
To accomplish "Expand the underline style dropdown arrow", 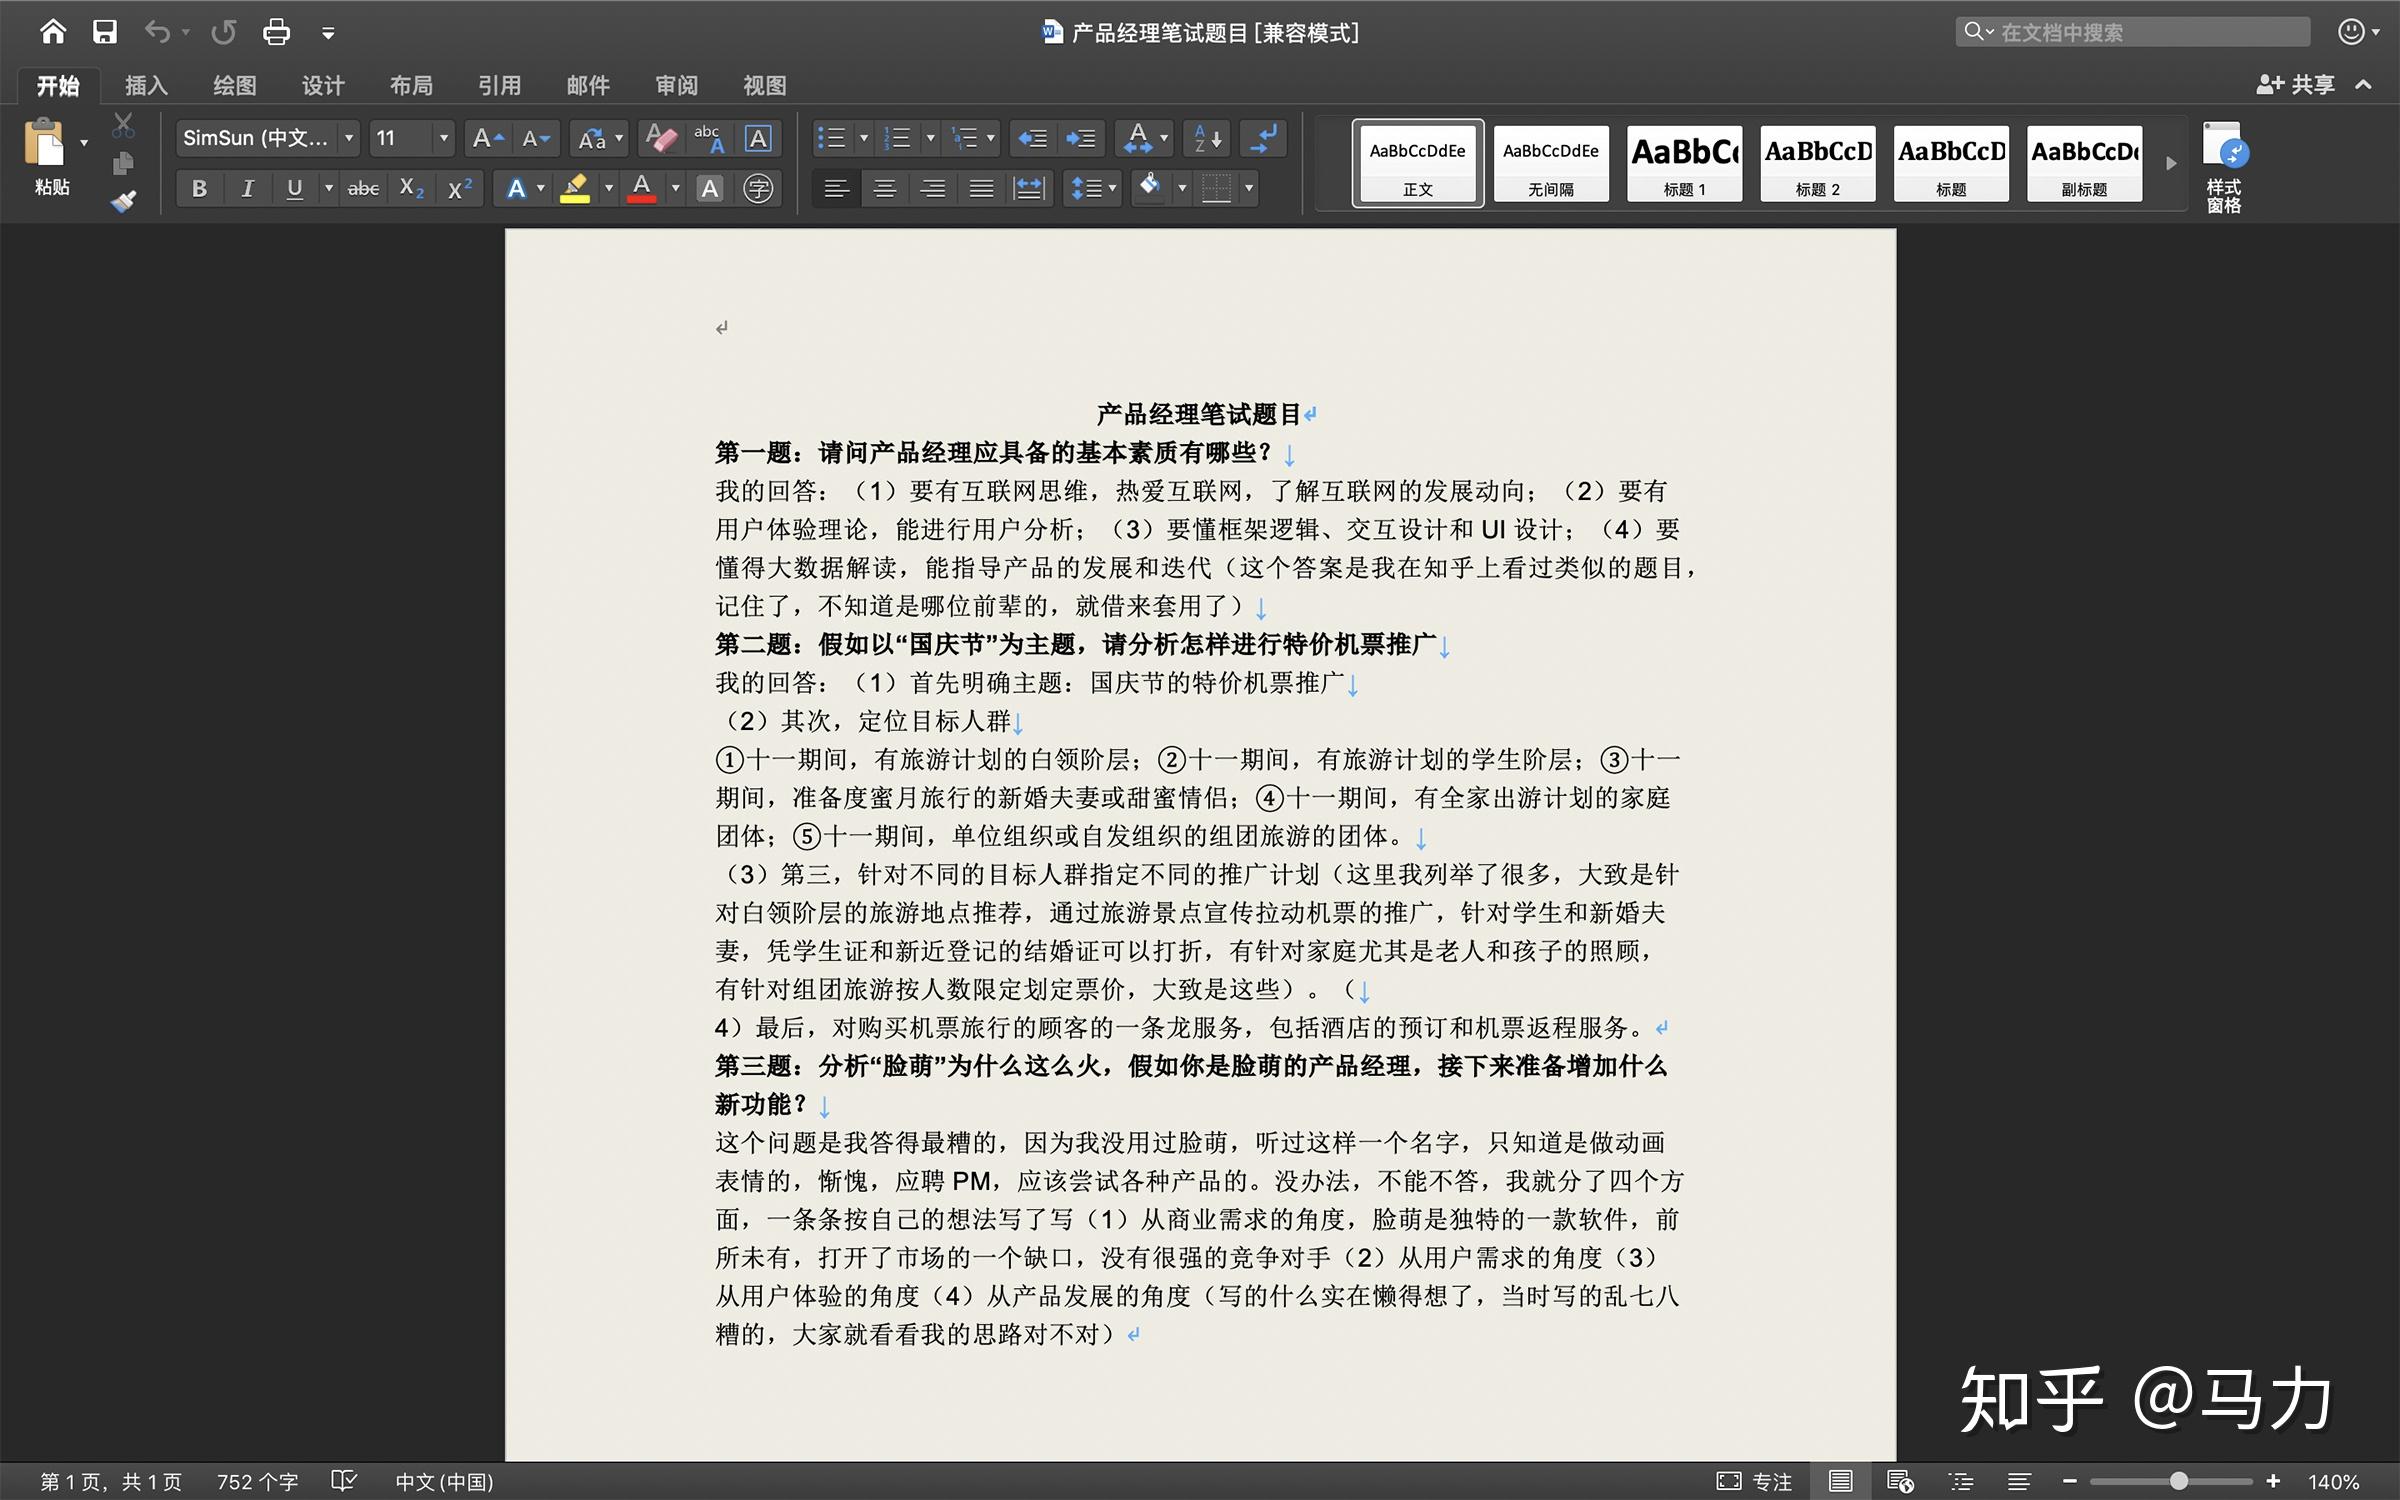I will (328, 188).
